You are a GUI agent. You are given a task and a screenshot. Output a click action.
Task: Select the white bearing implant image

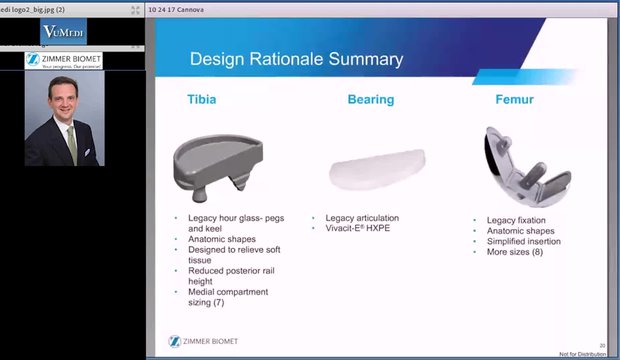377,169
